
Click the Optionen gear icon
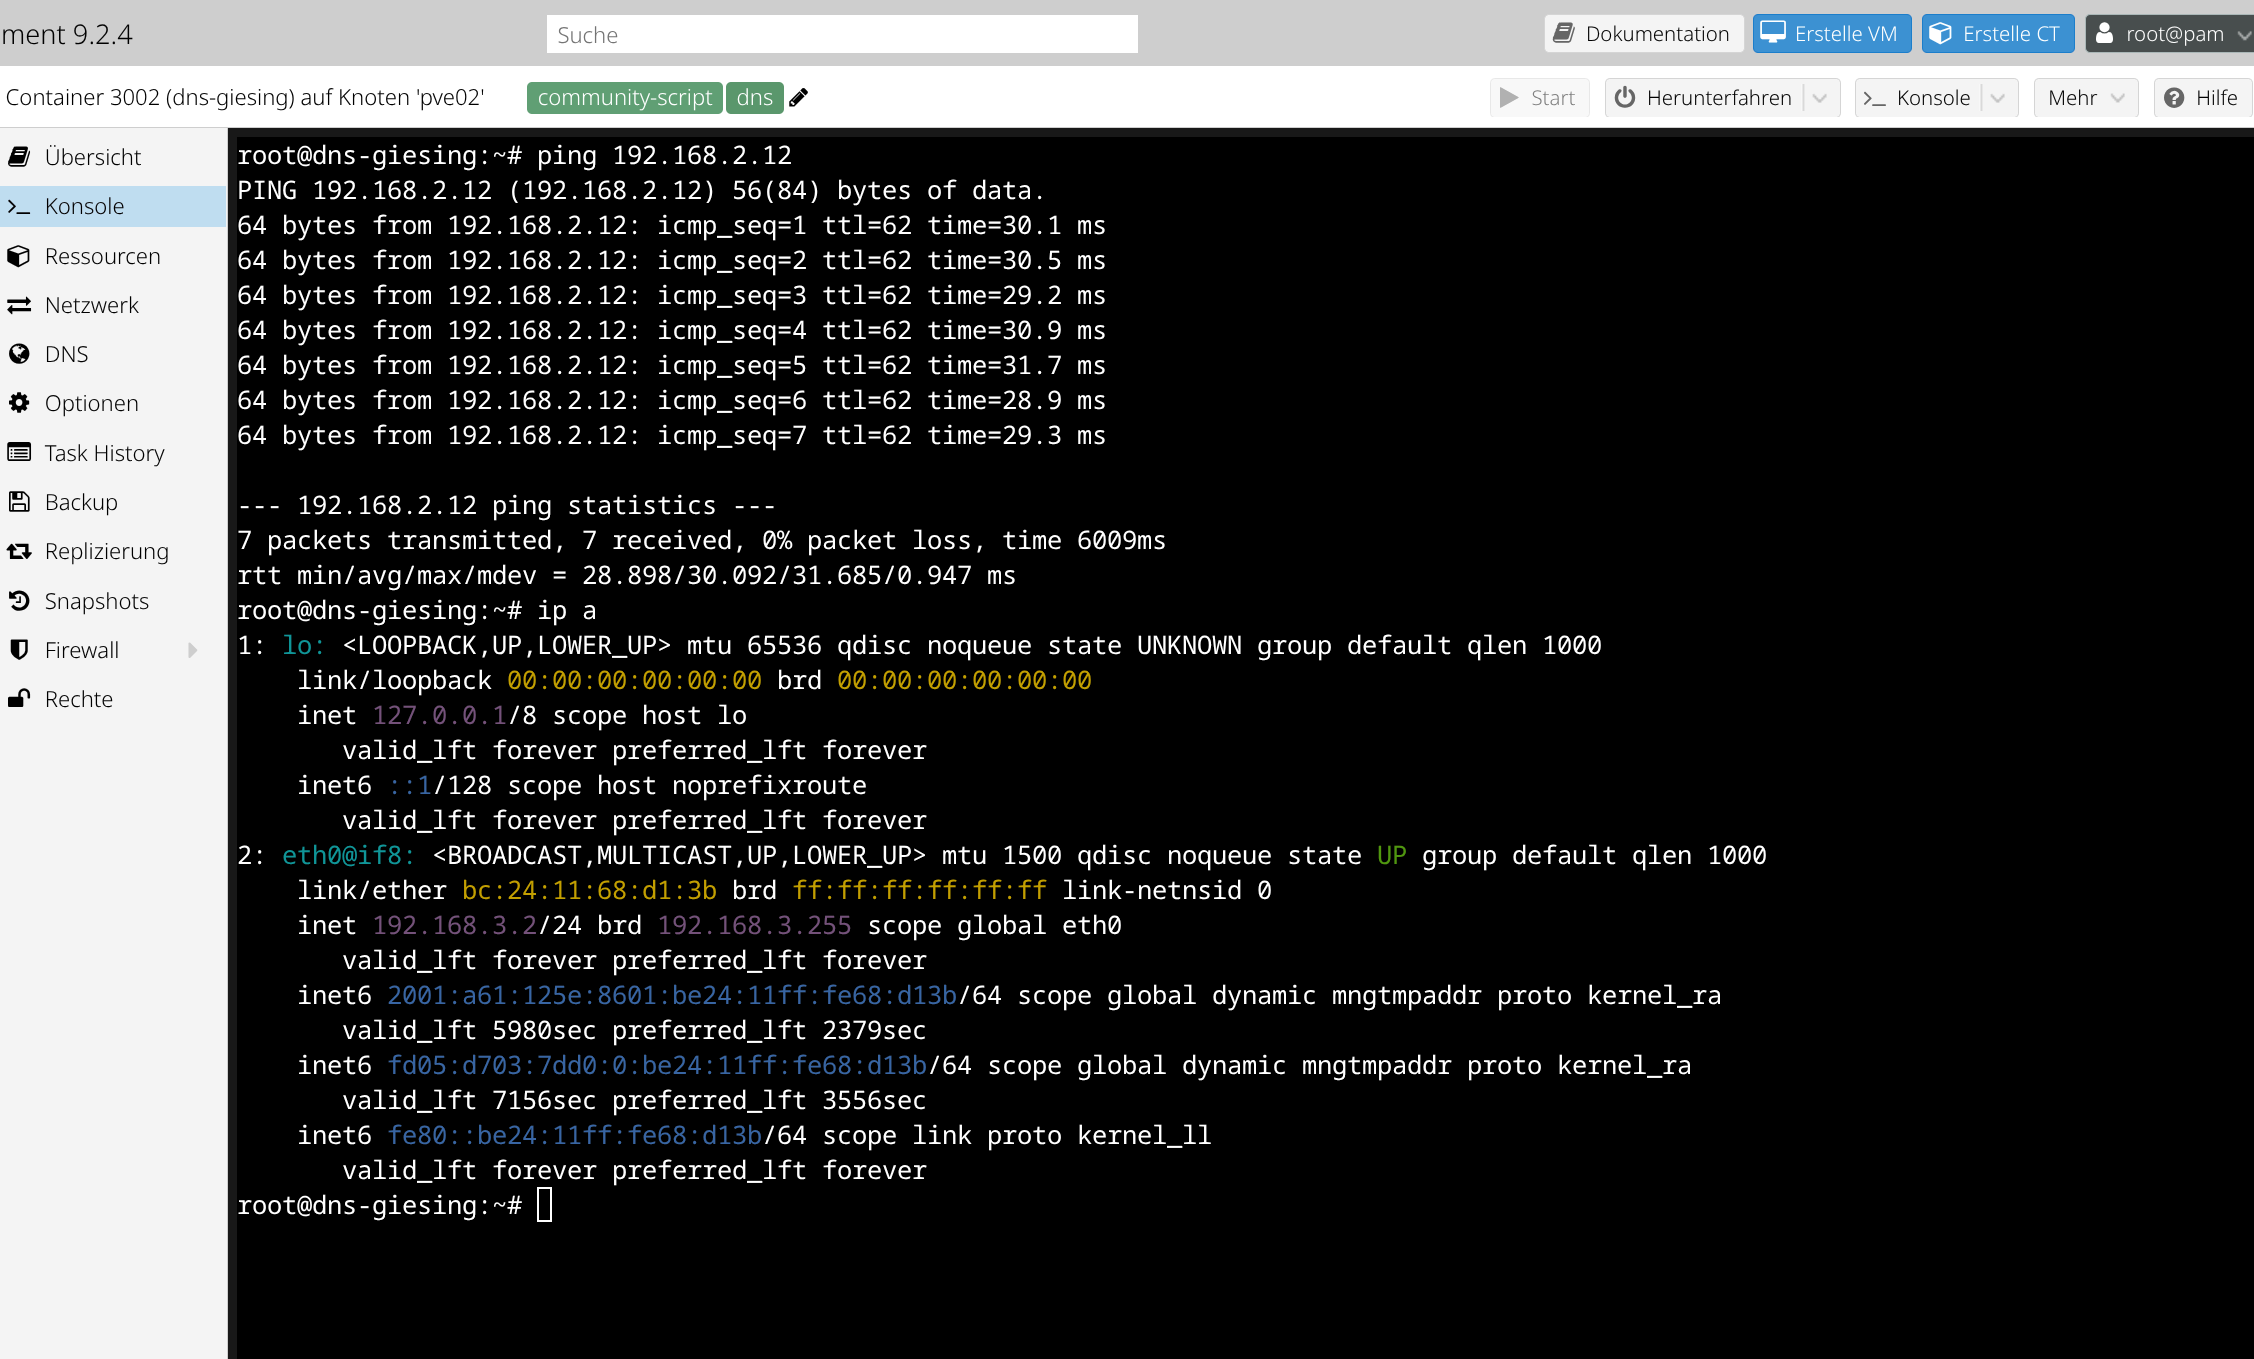pyautogui.click(x=19, y=403)
